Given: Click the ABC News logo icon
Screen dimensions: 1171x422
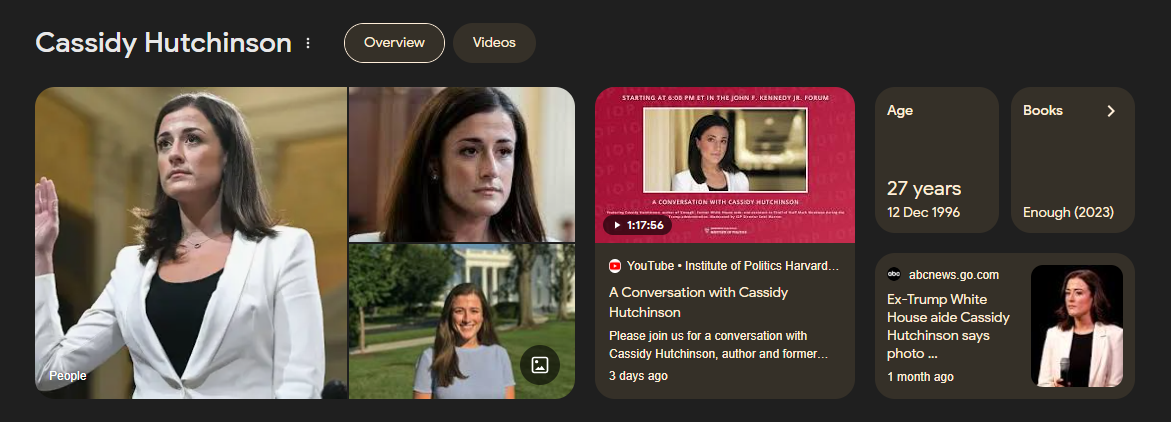Looking at the screenshot, I should pyautogui.click(x=894, y=274).
